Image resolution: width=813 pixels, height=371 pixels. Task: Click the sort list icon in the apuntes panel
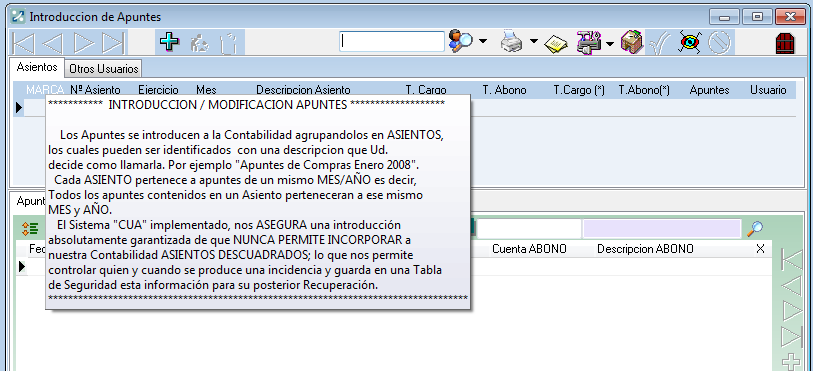point(30,229)
